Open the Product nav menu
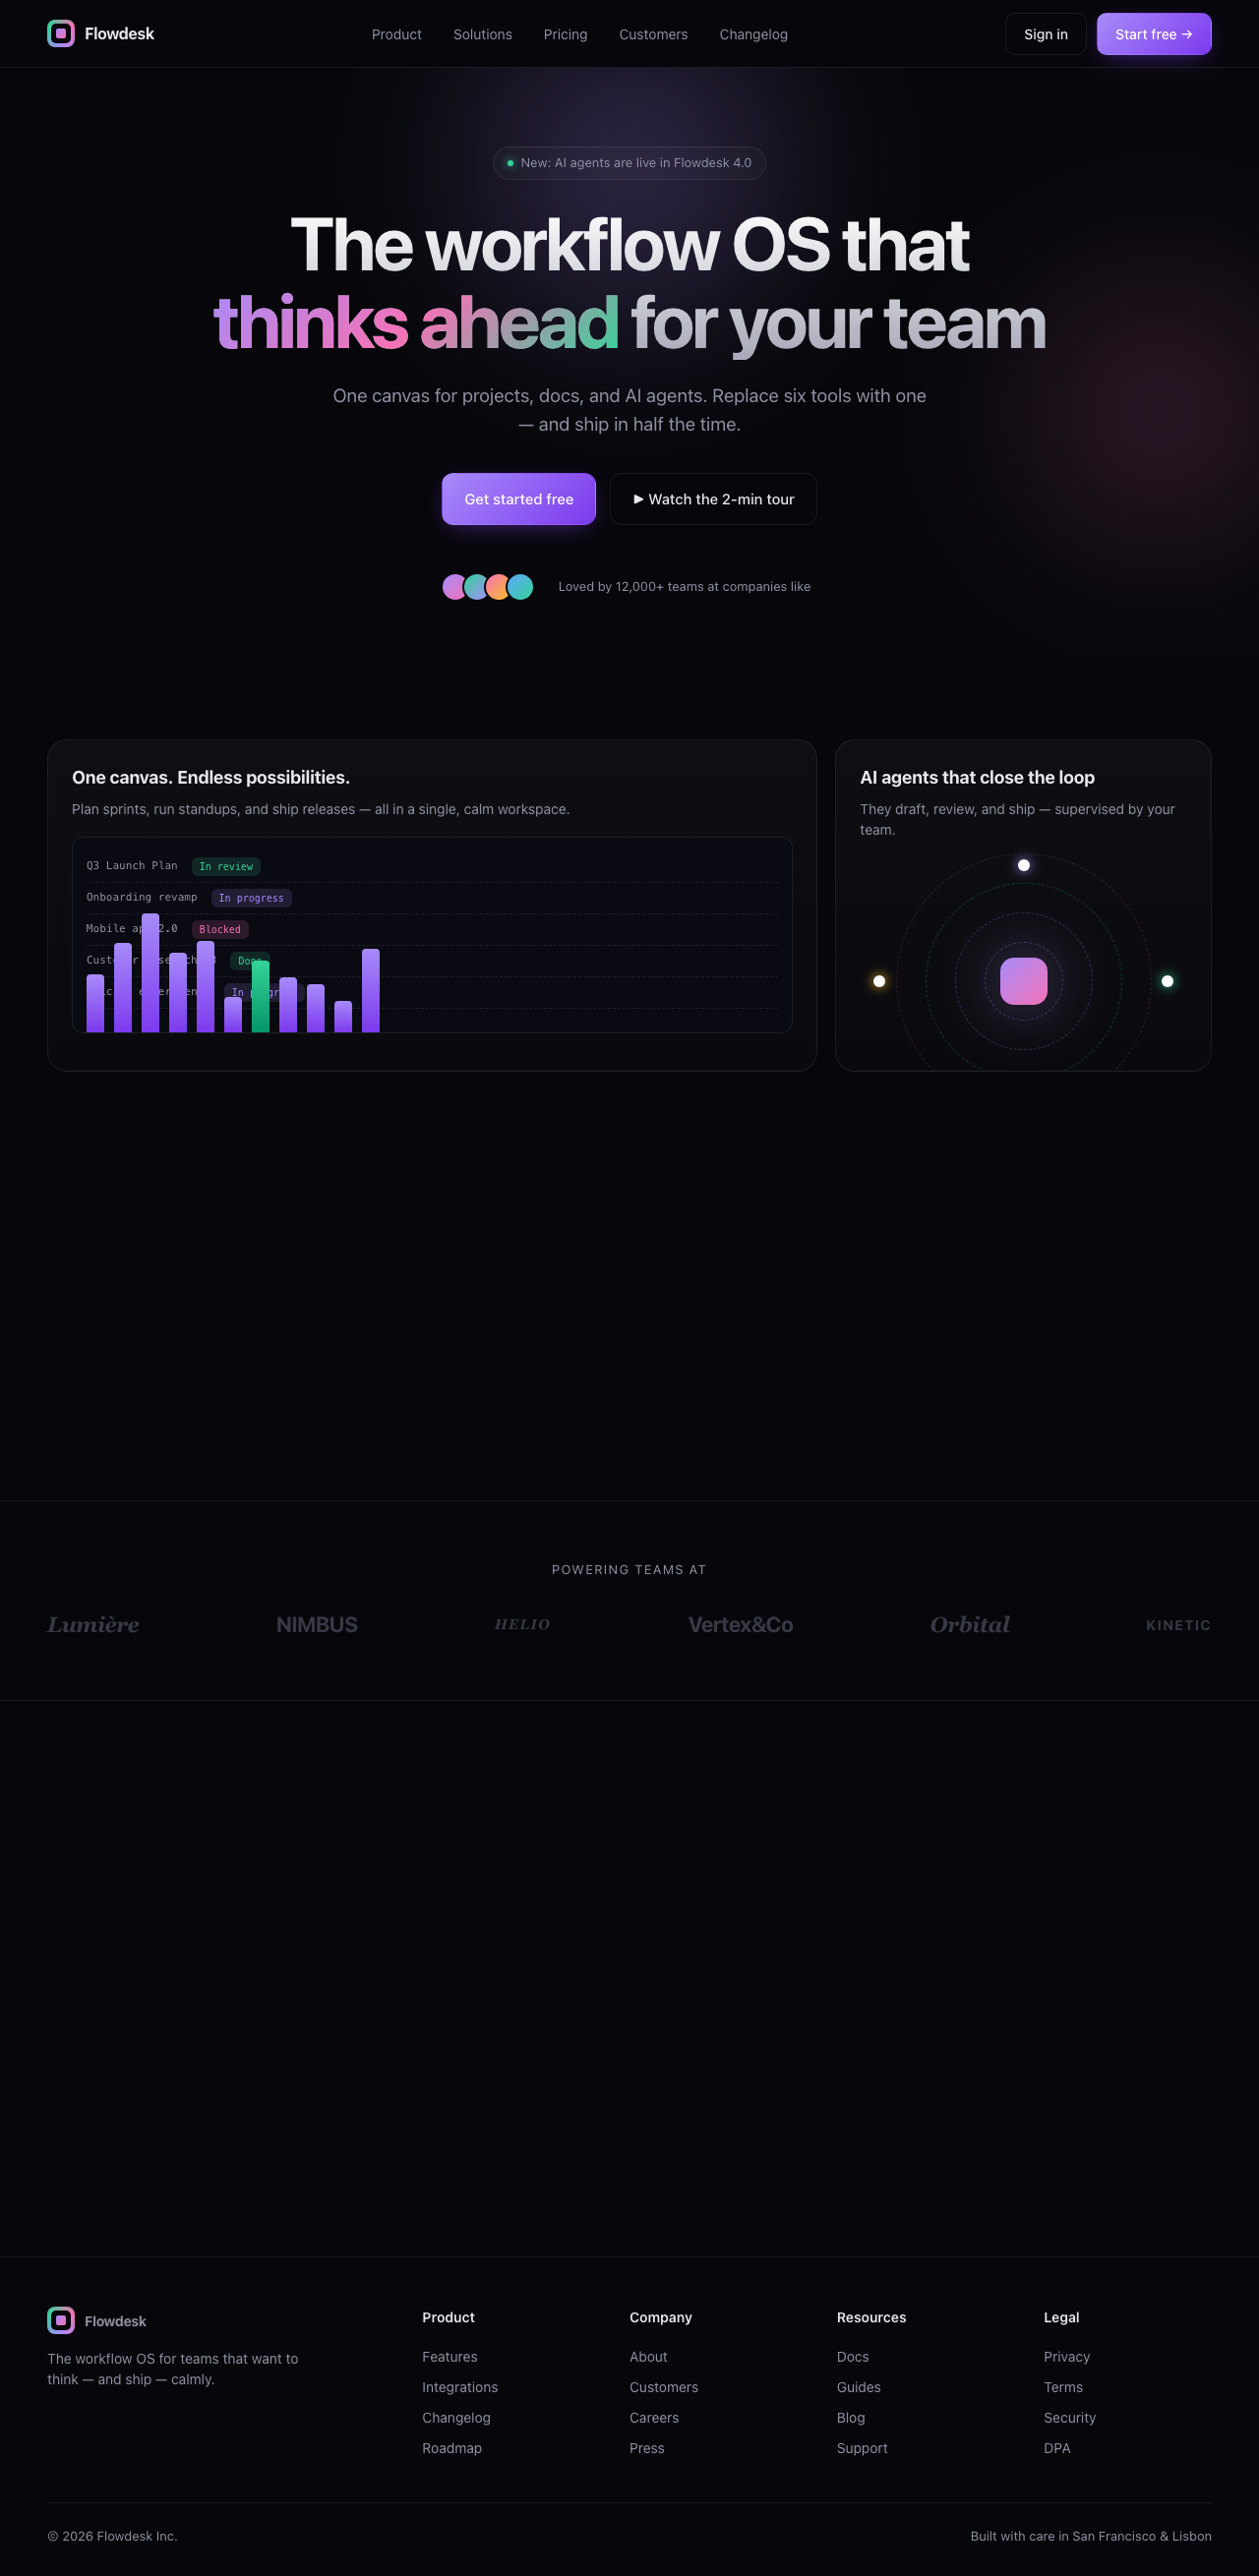Image resolution: width=1259 pixels, height=2576 pixels. click(396, 34)
